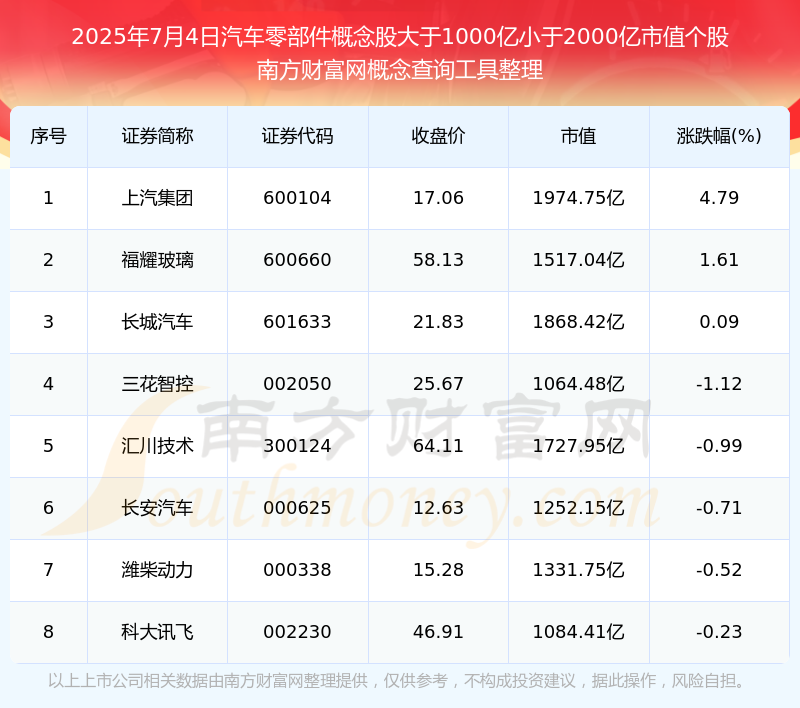The height and width of the screenshot is (708, 800).
Task: Select stock name 福耀玻璃
Action: [157, 260]
